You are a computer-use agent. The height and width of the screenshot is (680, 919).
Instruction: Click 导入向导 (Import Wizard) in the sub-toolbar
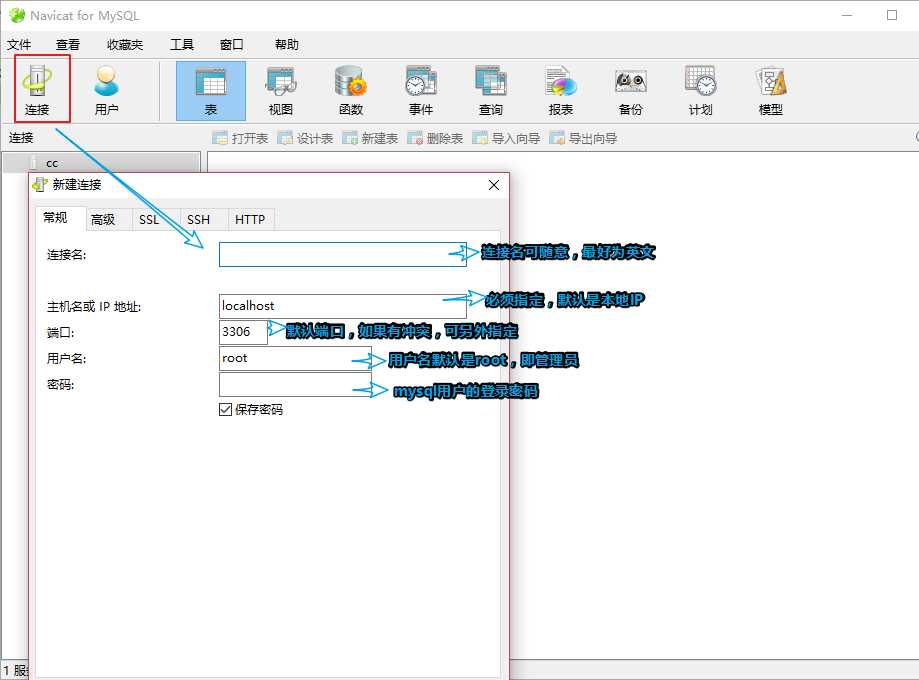click(507, 138)
